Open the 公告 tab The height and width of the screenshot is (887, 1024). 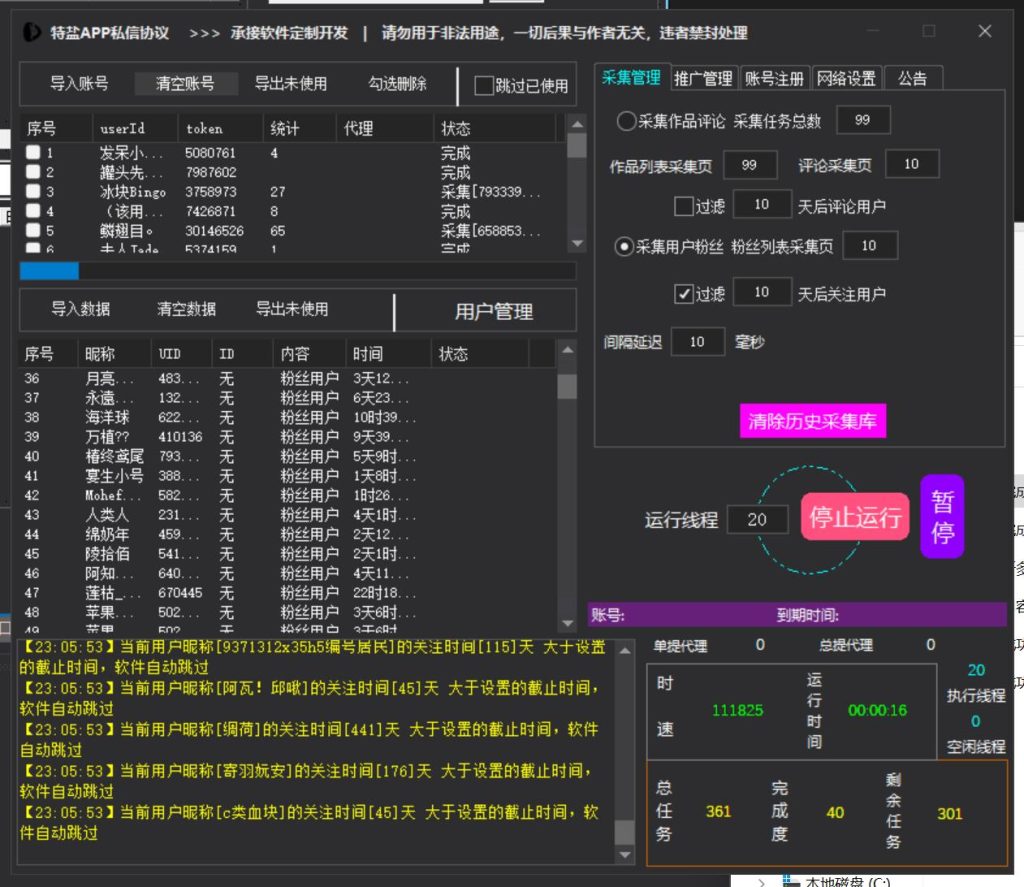point(912,78)
